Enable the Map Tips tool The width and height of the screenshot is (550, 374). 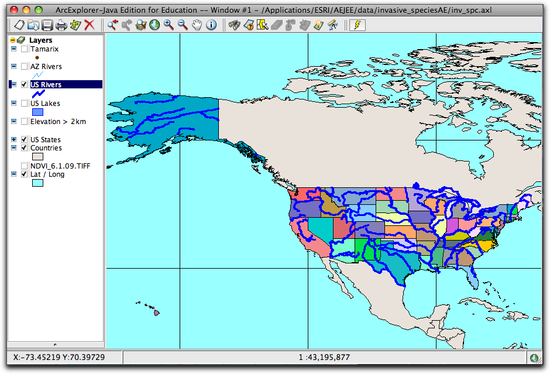point(318,25)
